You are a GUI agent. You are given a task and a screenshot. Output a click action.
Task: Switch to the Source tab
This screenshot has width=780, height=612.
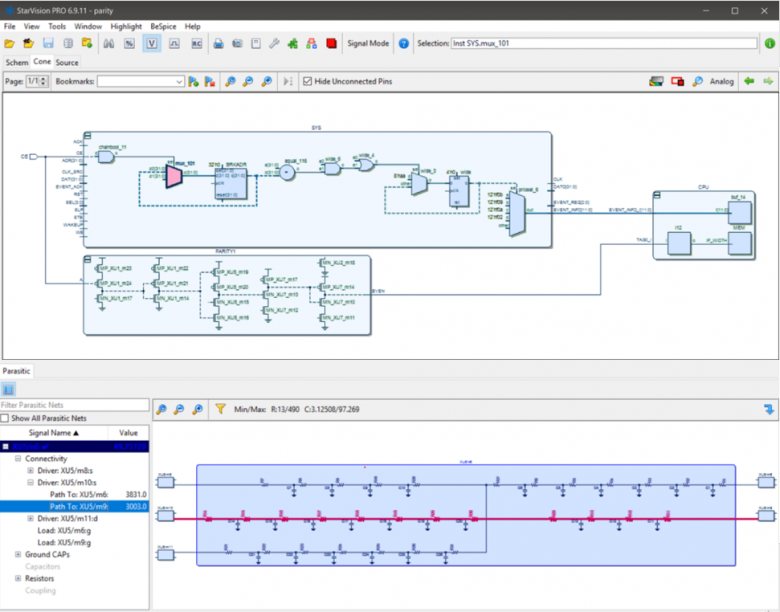pyautogui.click(x=67, y=63)
